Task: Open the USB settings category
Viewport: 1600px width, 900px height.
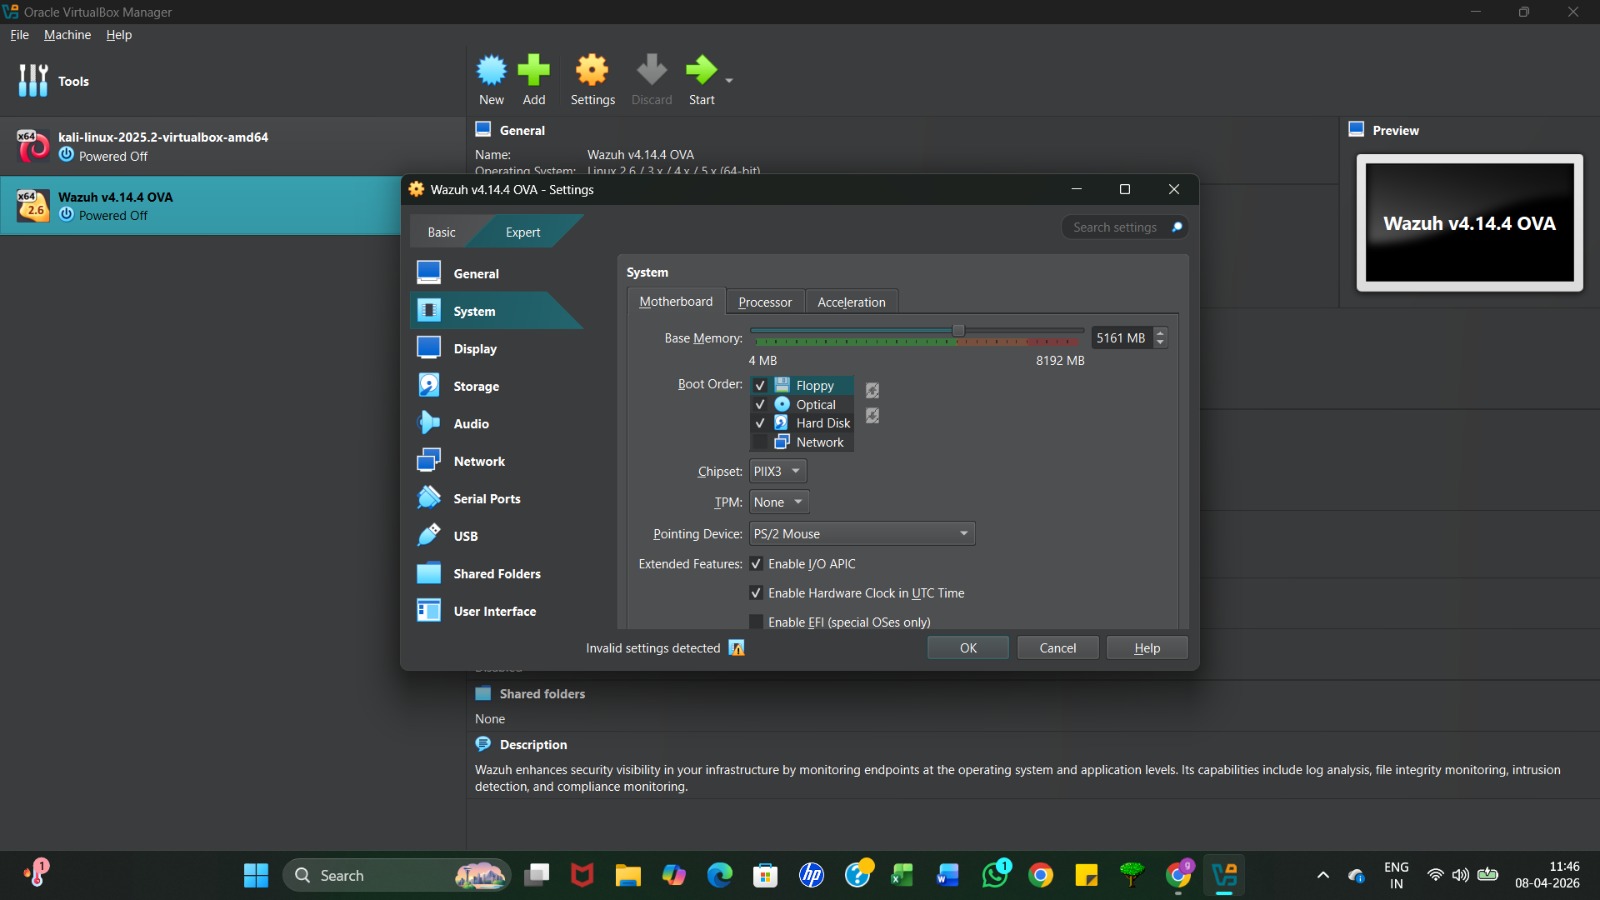Action: pos(496,536)
